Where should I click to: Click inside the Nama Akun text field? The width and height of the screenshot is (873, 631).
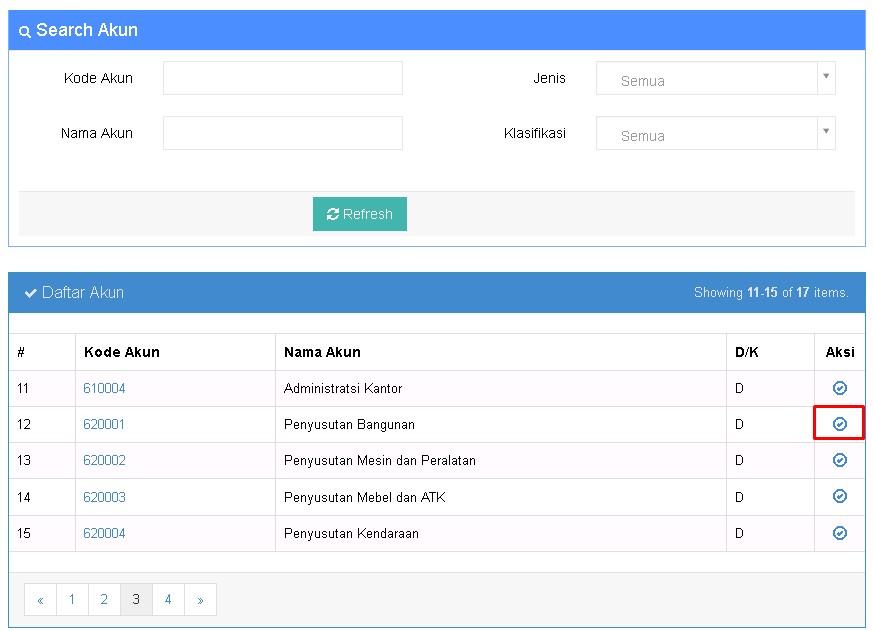282,133
